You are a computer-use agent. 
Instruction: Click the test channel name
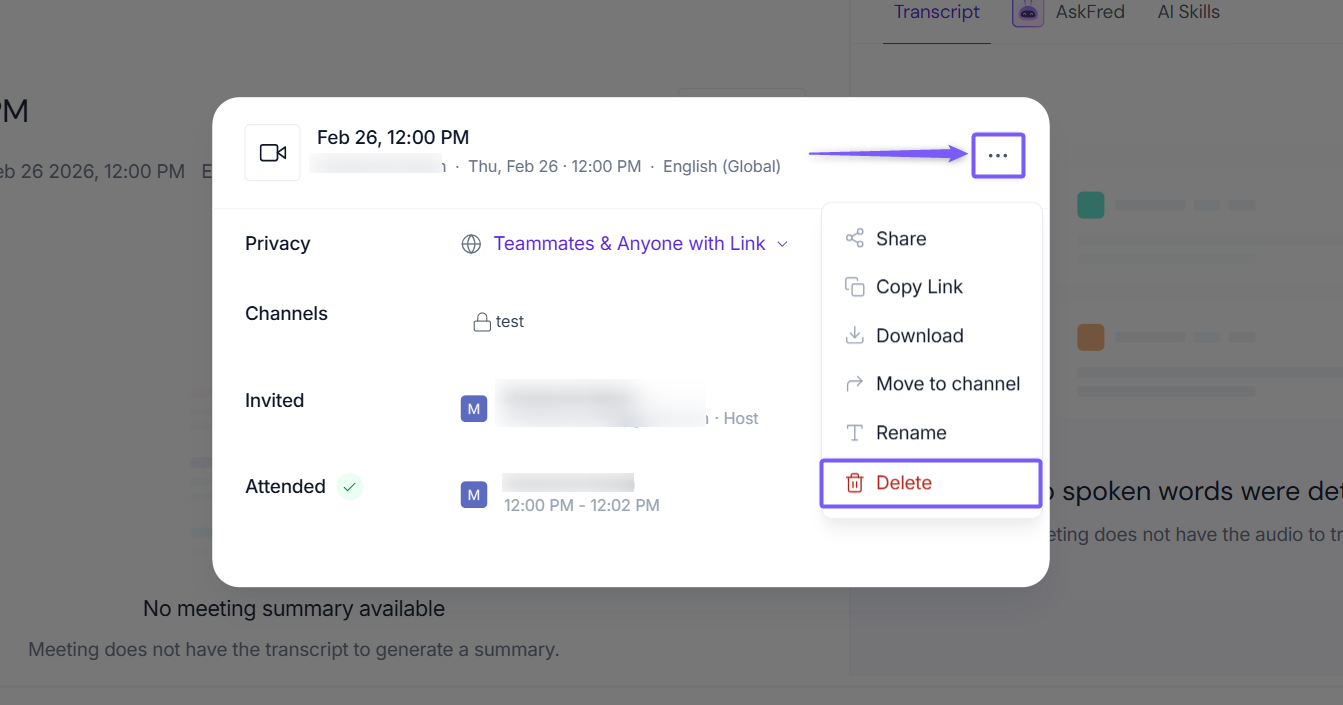[510, 322]
